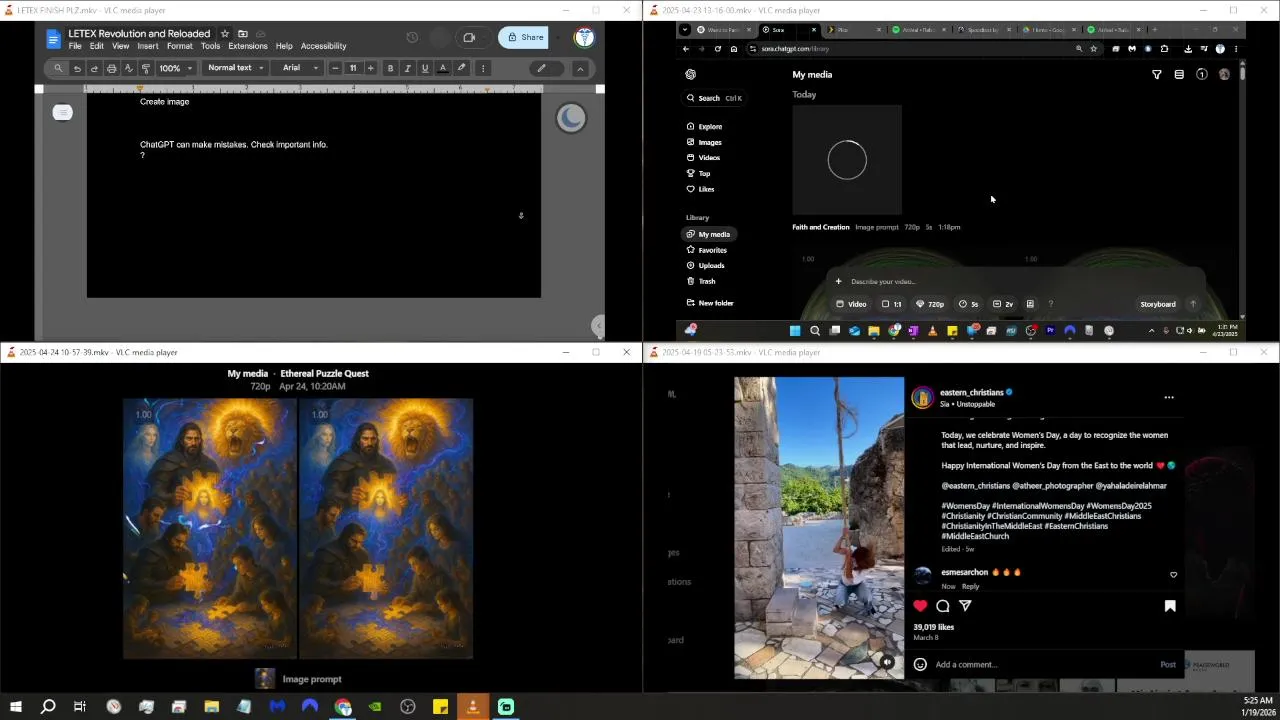Like the Instagram post with heart icon
The width and height of the screenshot is (1280, 720).
(x=920, y=606)
